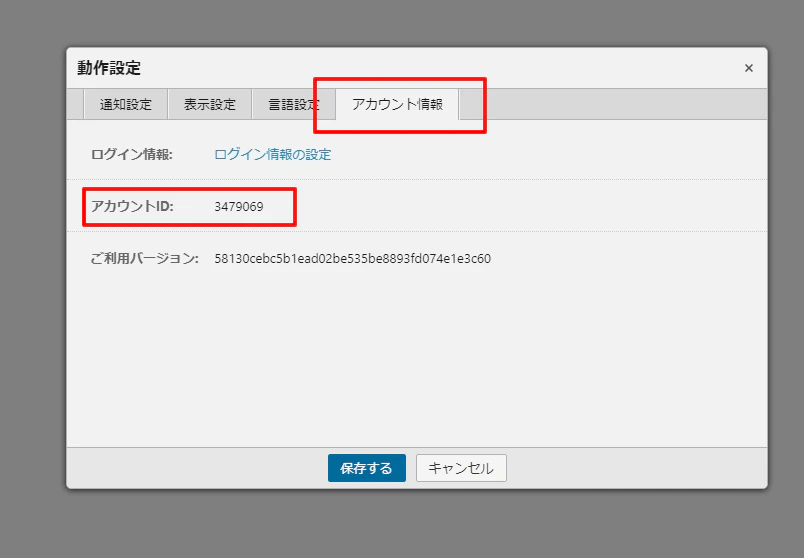804x558 pixels.
Task: Click the キャンセル button
Action: click(x=461, y=468)
